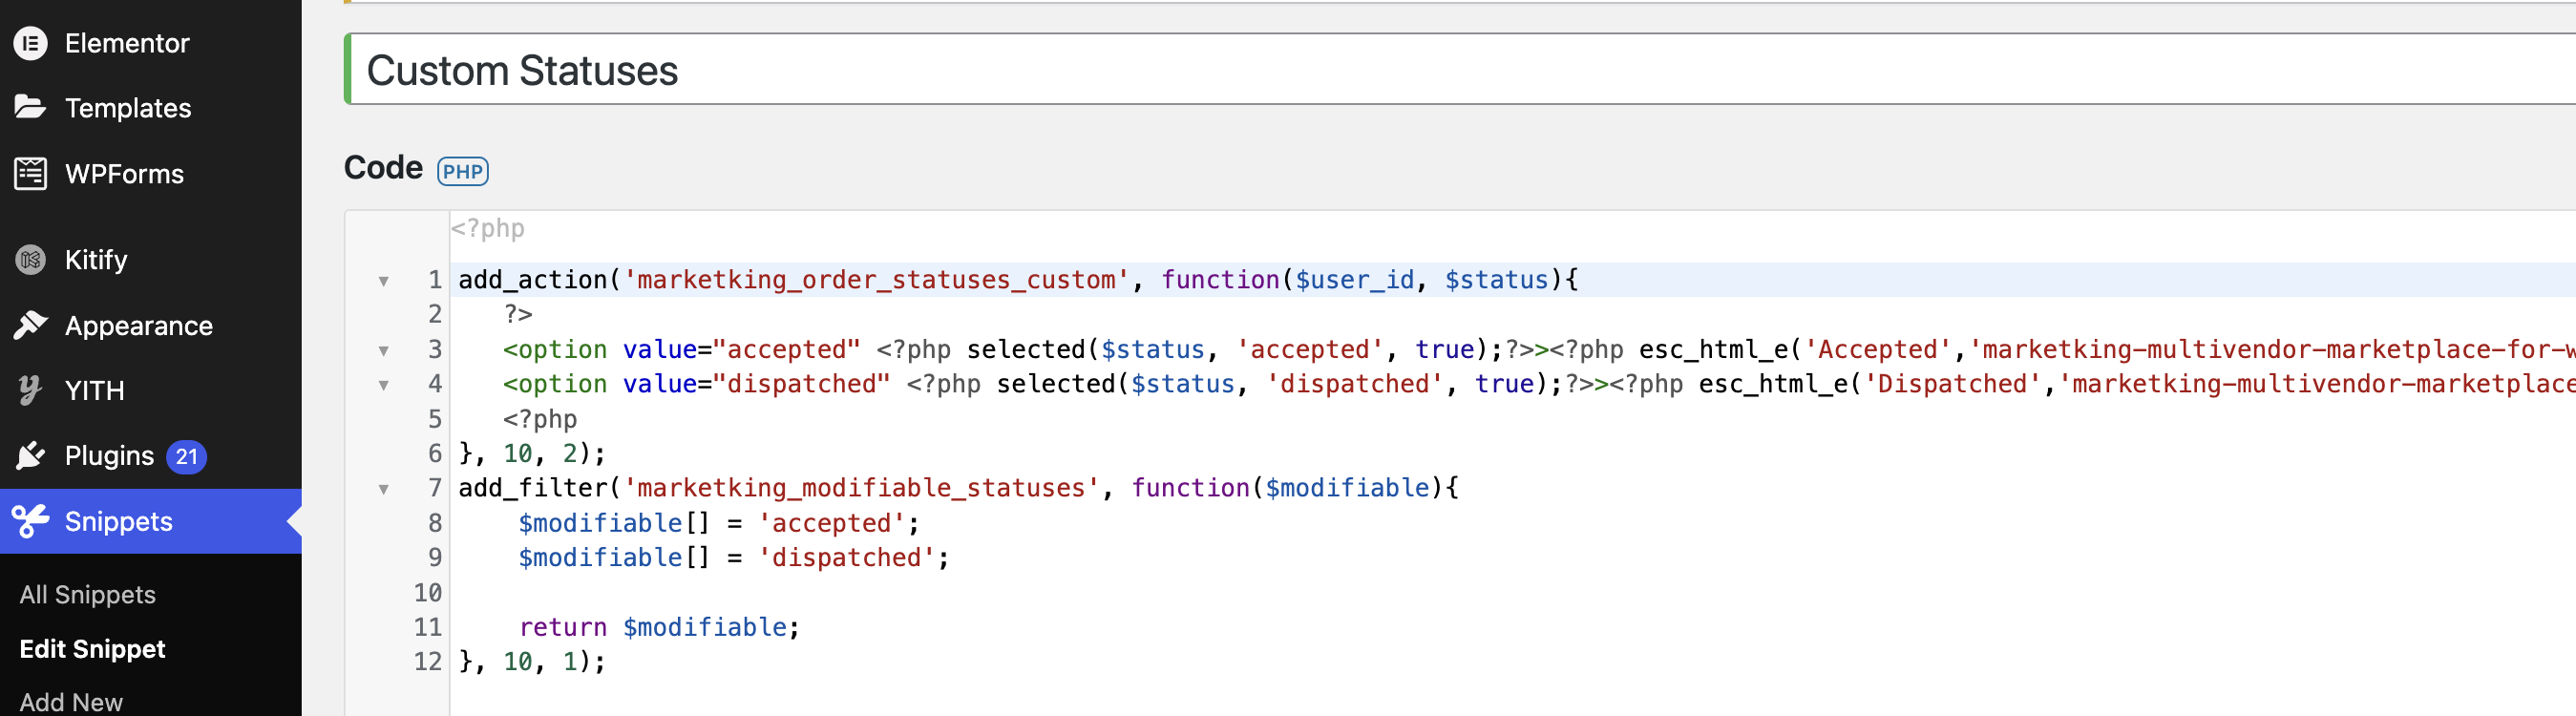Click the WPForms icon in sidebar
Screen dimensions: 2576x716
tap(31, 173)
